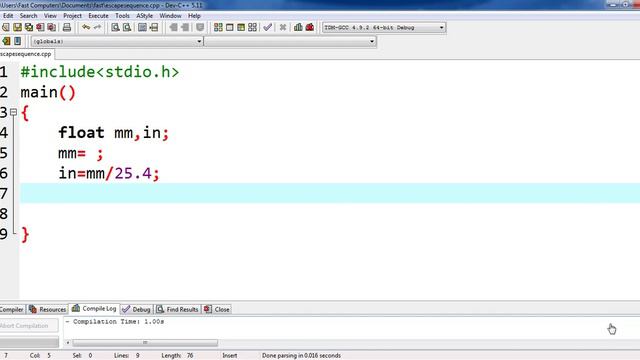Click 'Compilation Time: 1.00s' log entry
This screenshot has height=360, width=640.
pyautogui.click(x=119, y=322)
